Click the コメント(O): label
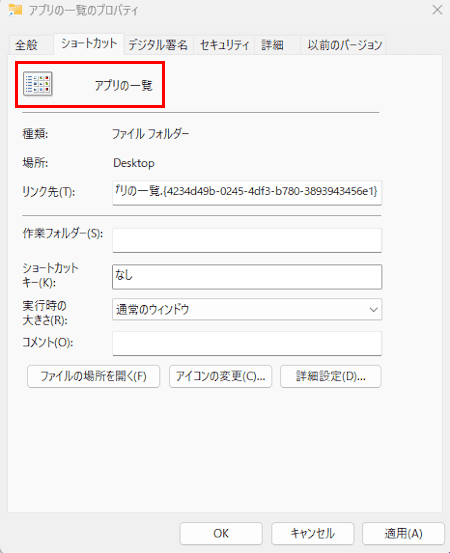The image size is (450, 553). pyautogui.click(x=48, y=342)
